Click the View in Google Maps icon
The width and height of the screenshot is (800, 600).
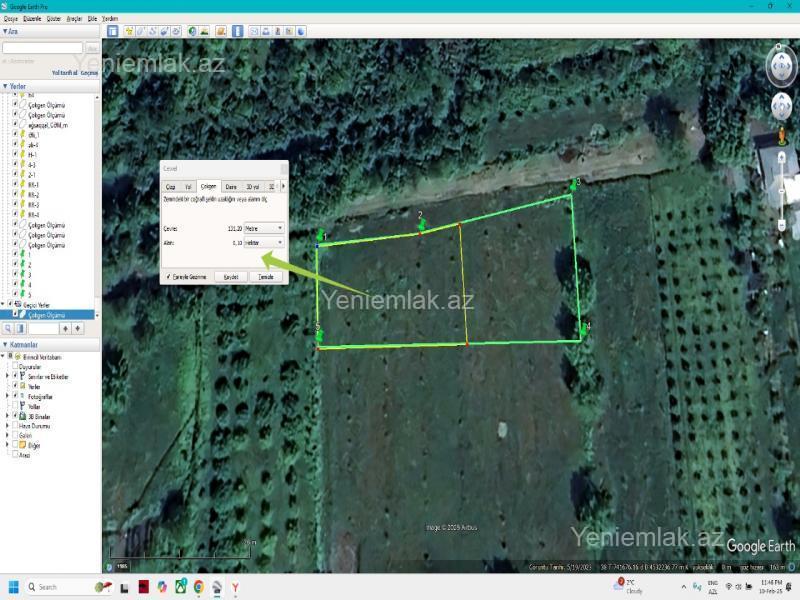pyautogui.click(x=289, y=31)
